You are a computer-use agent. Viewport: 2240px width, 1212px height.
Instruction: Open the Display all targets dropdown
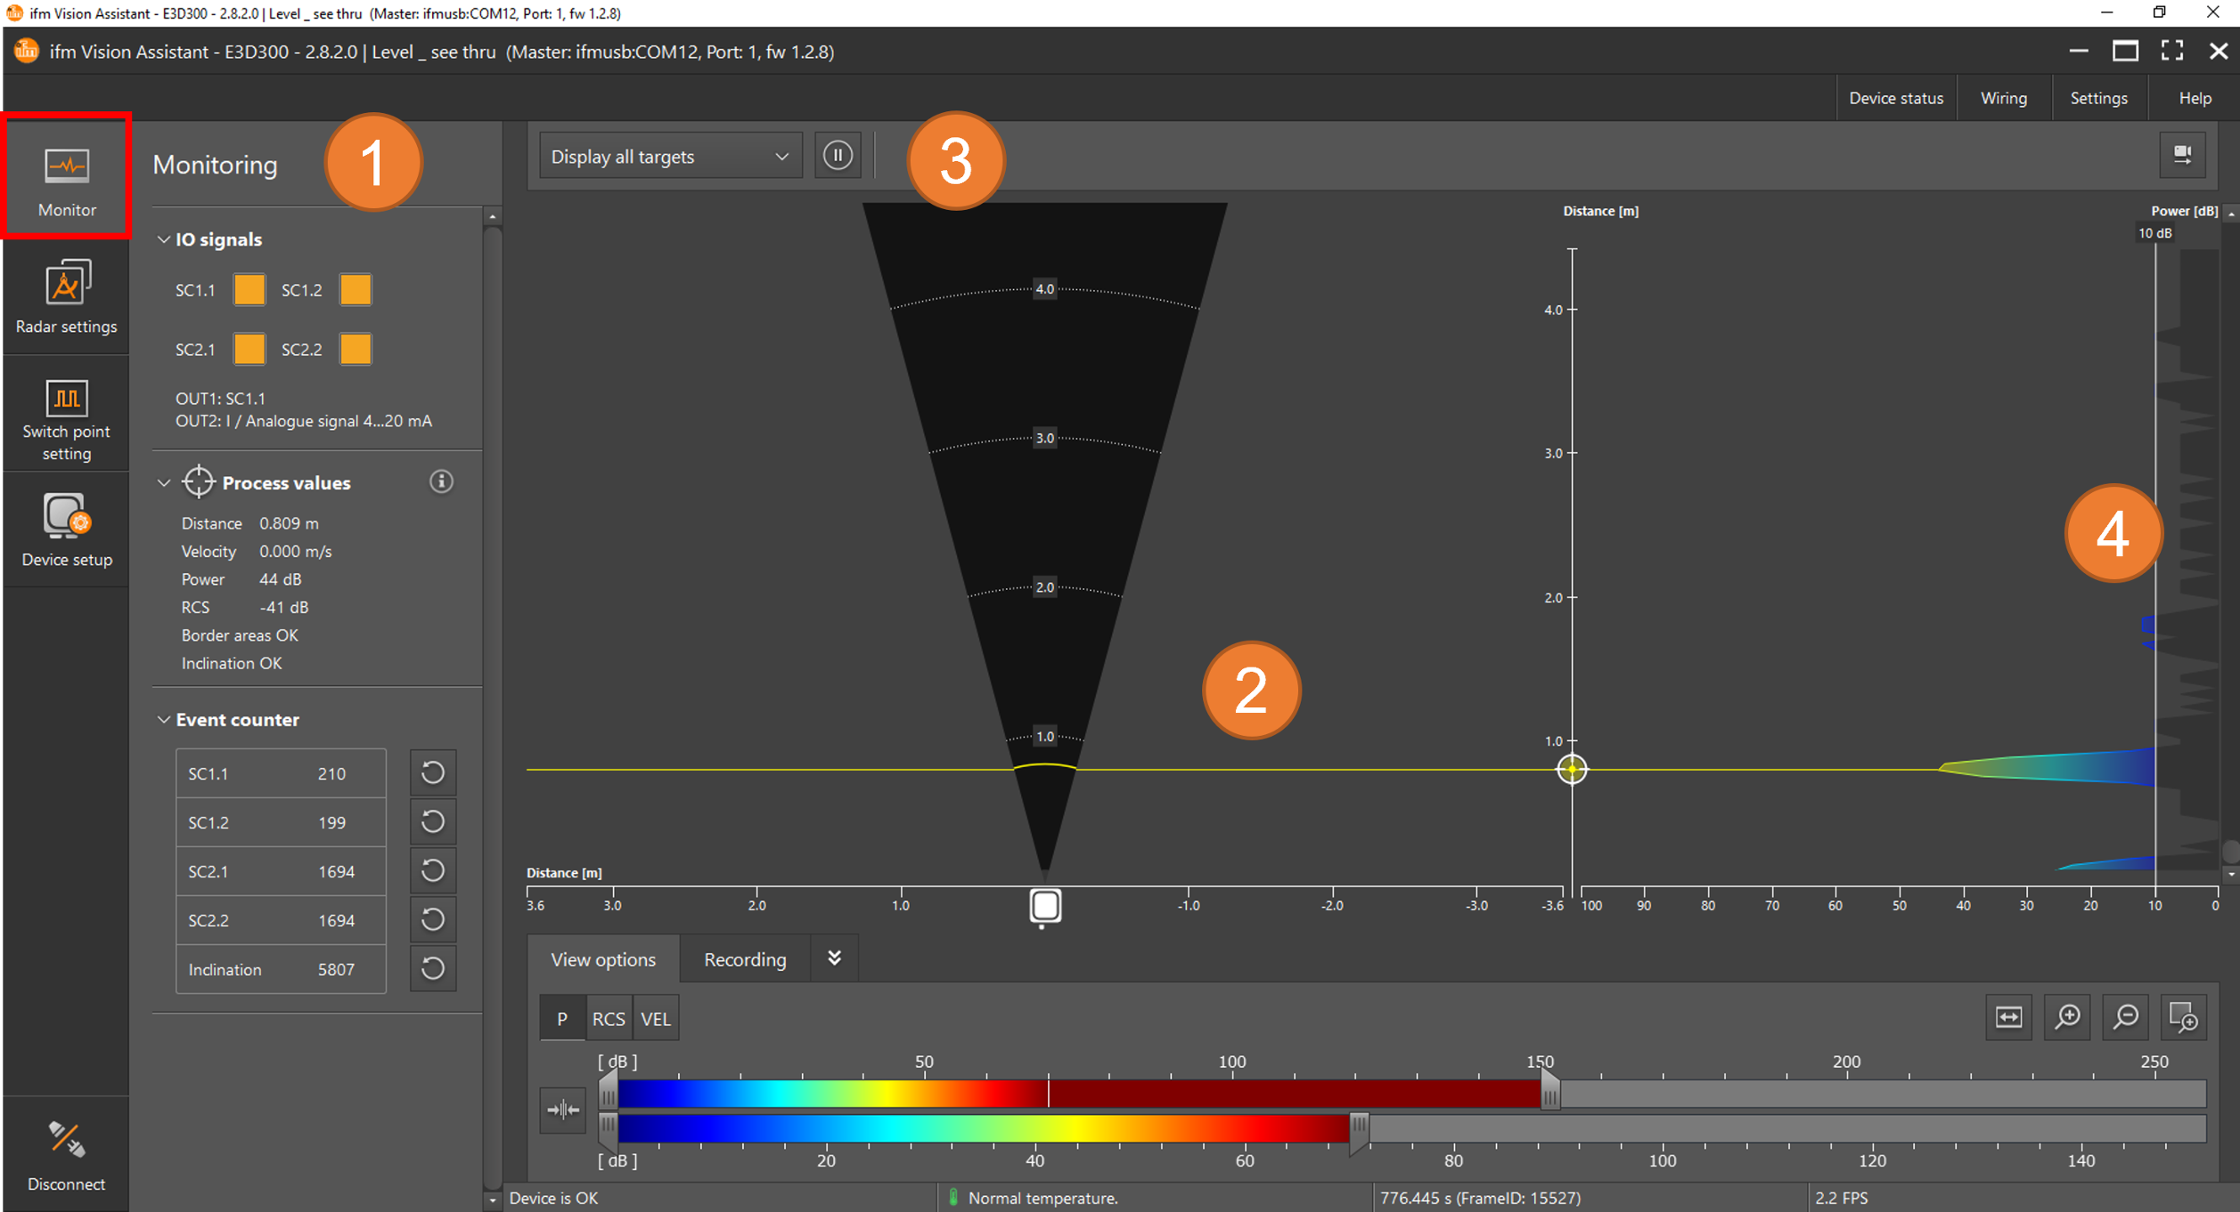pyautogui.click(x=669, y=156)
